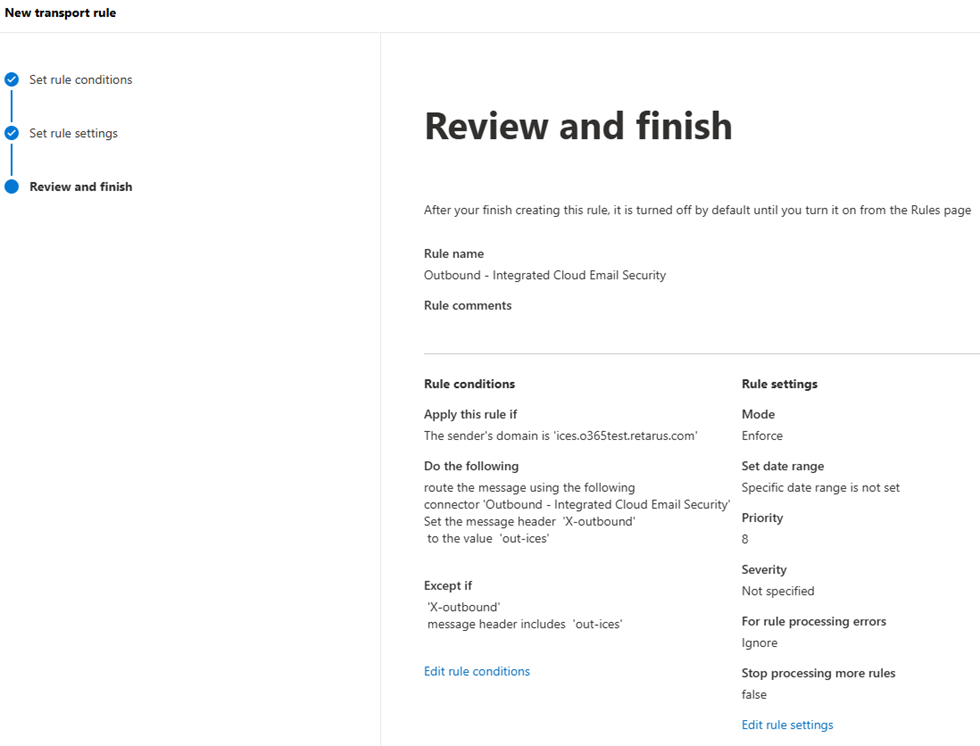Click the large Review and finish heading
Image resolution: width=980 pixels, height=746 pixels.
pyautogui.click(x=578, y=127)
